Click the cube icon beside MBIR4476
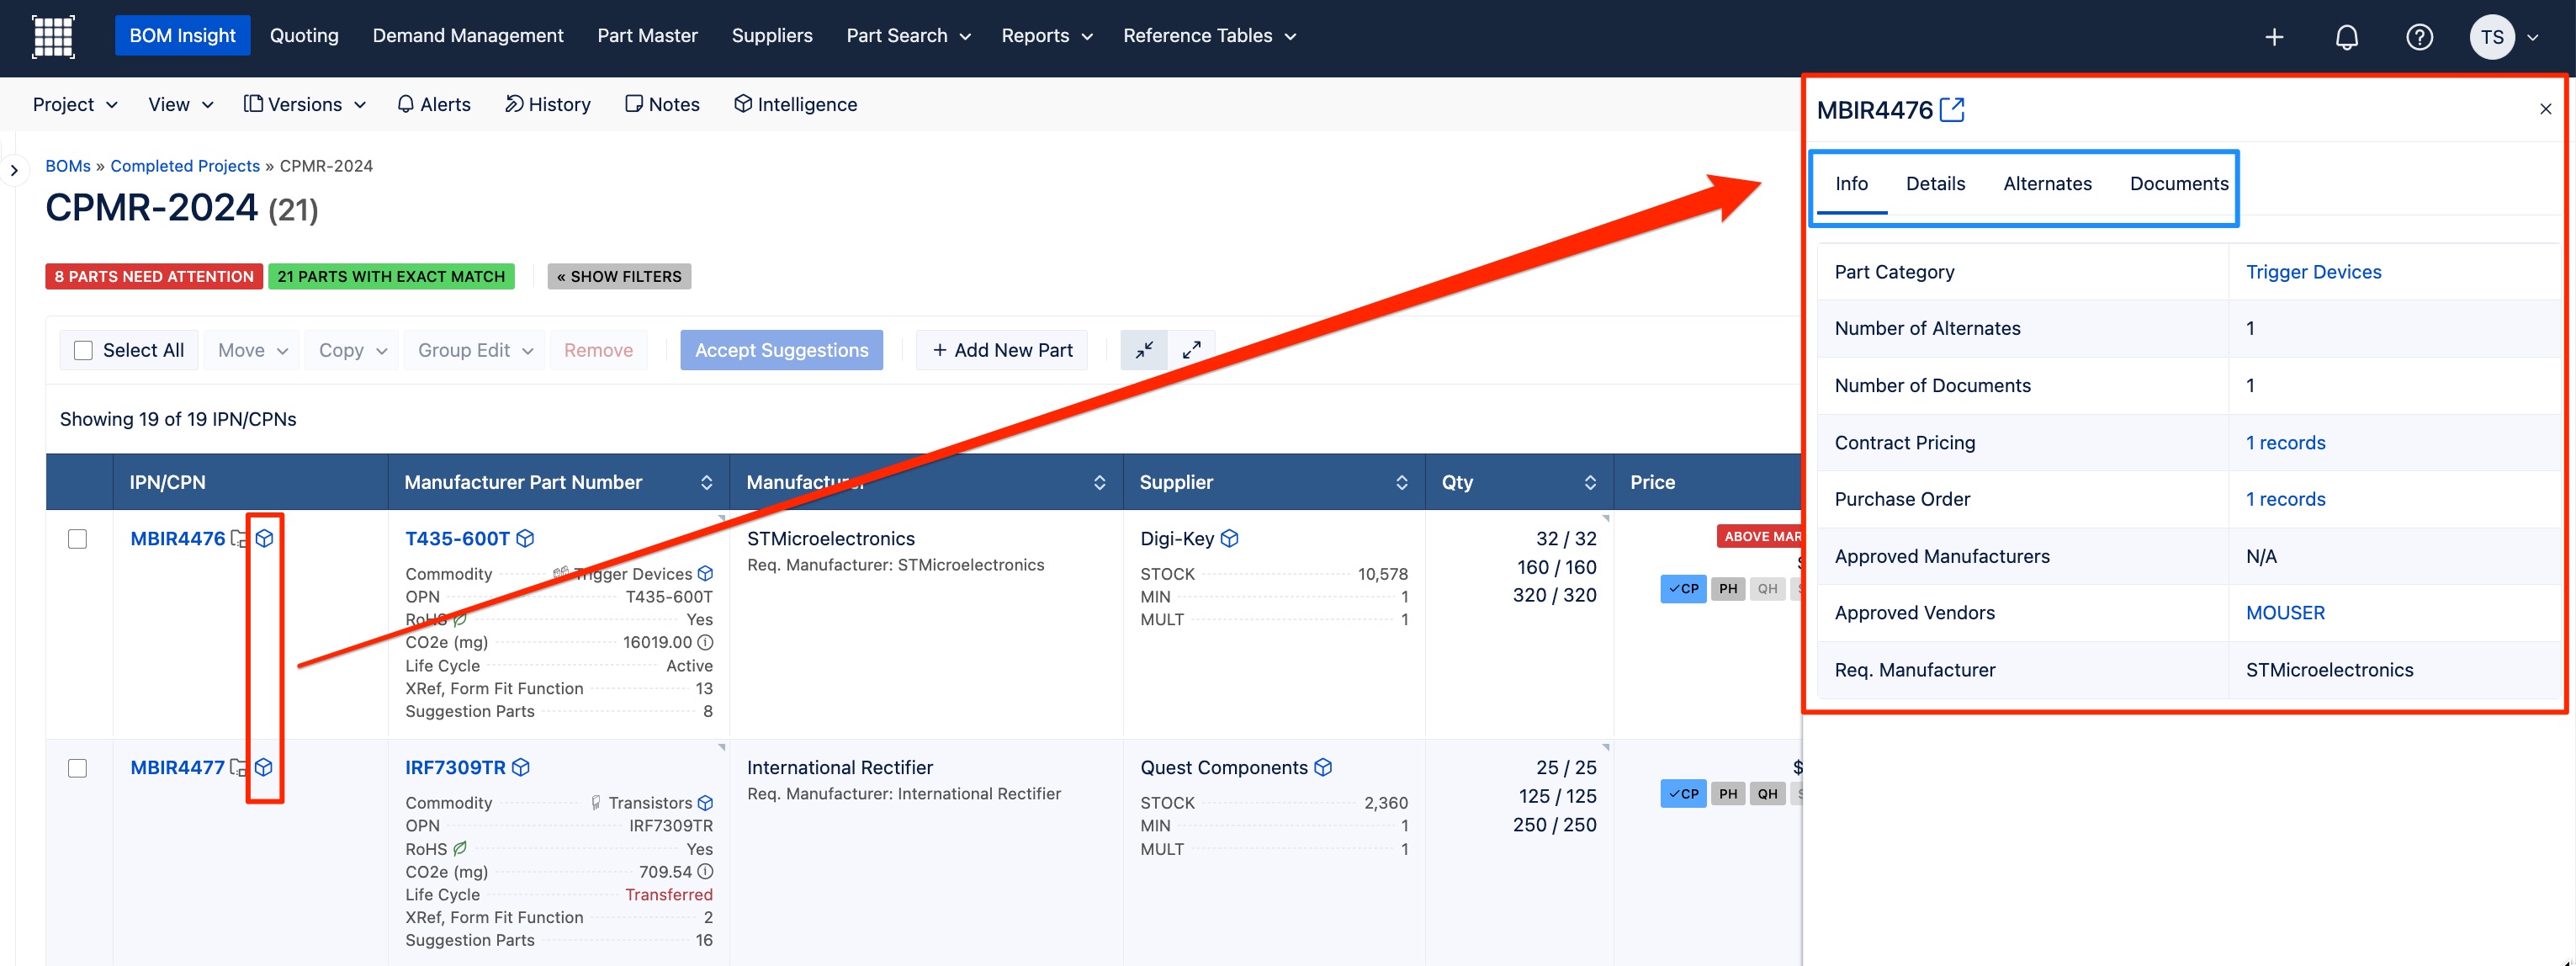 [x=264, y=538]
